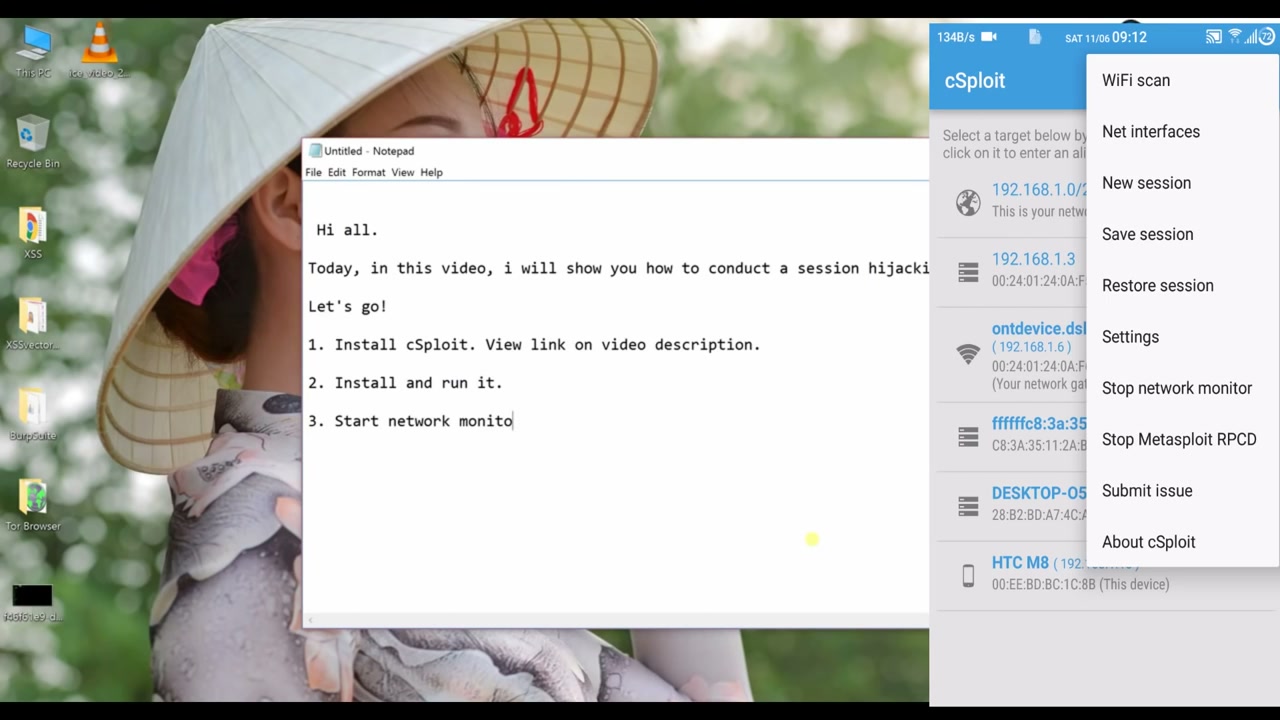
Task: Launch Tor Browser from the desktop
Action: pos(33,504)
